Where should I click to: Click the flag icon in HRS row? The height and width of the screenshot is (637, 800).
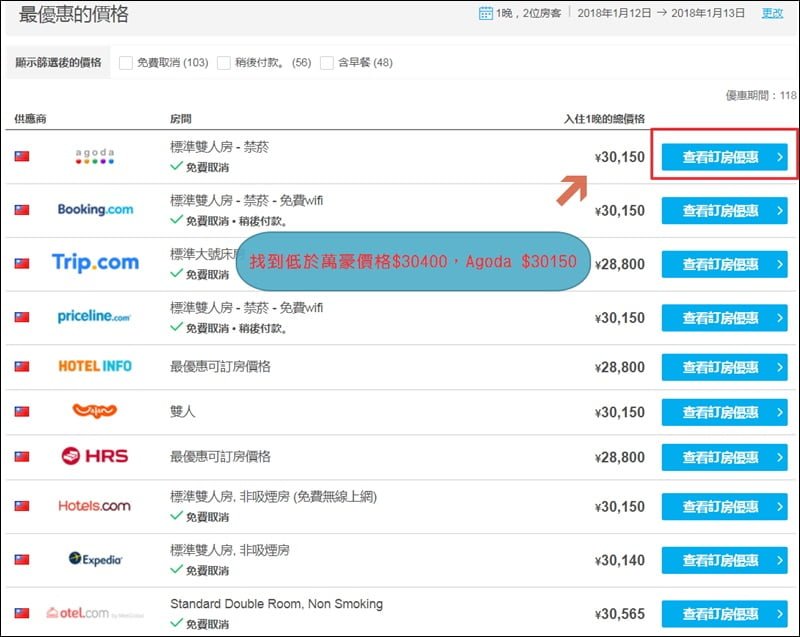[x=22, y=456]
